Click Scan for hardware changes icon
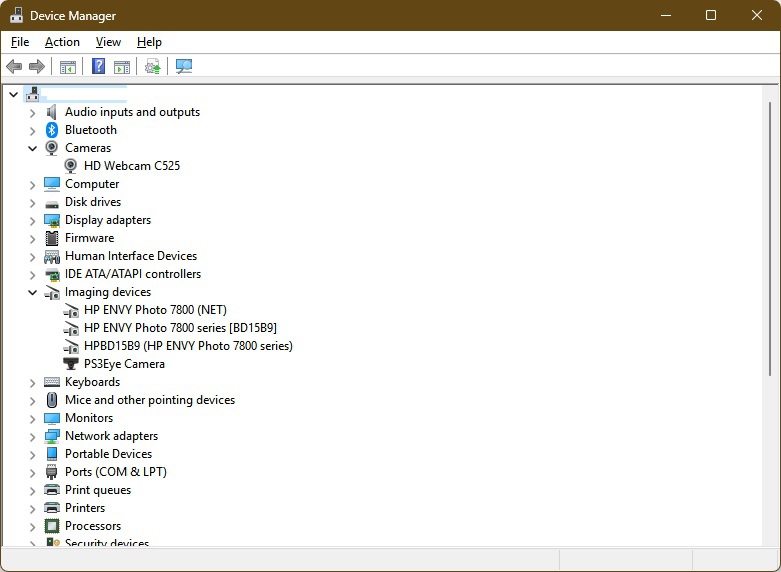The image size is (781, 572). [184, 67]
